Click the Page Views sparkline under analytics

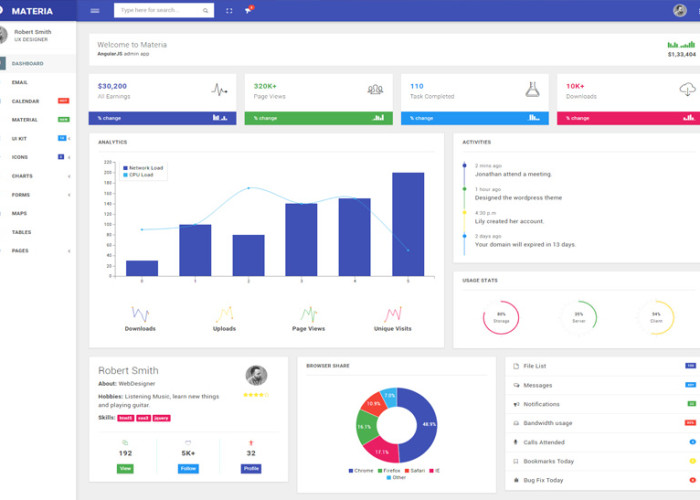[x=309, y=314]
